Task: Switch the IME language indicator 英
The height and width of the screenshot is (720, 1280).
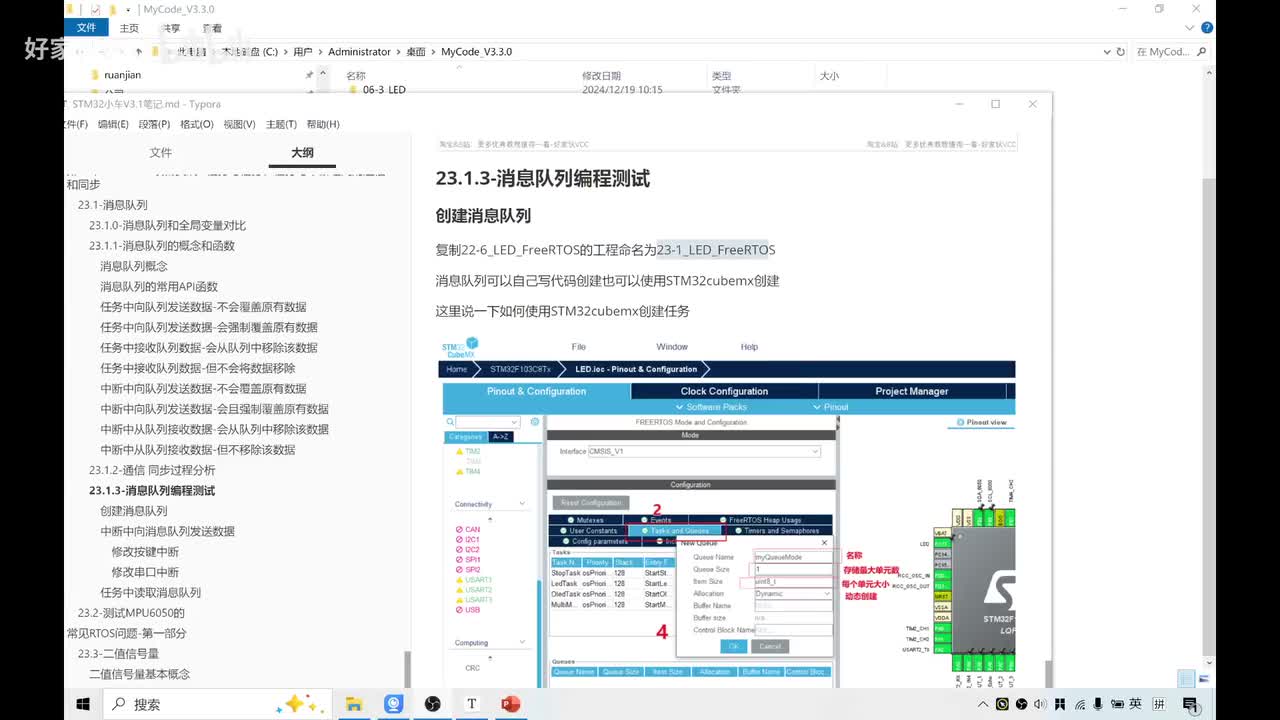Action: click(x=1136, y=704)
